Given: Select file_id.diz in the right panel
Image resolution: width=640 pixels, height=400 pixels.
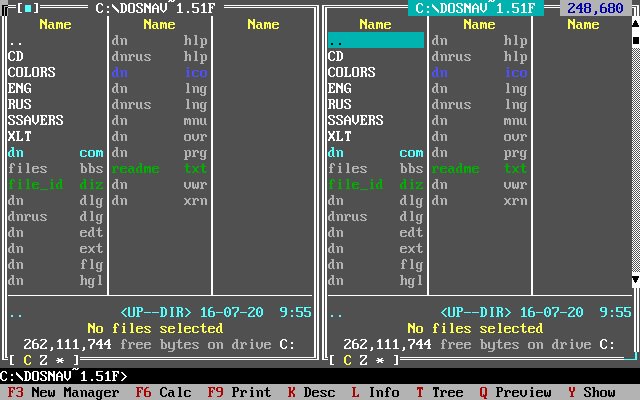Looking at the screenshot, I should (x=376, y=184).
